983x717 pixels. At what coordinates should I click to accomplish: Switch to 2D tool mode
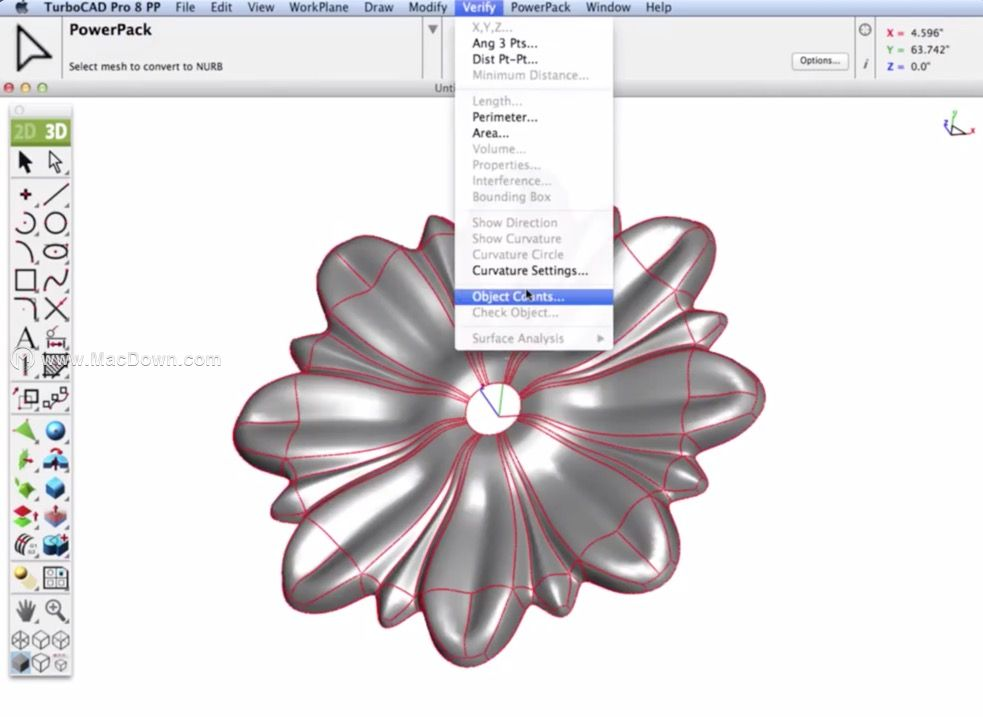[x=25, y=132]
